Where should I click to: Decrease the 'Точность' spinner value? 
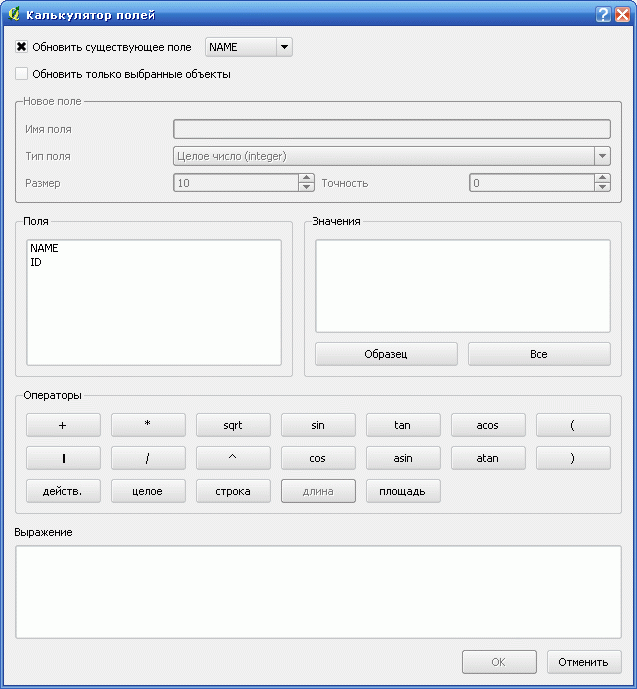[x=602, y=187]
